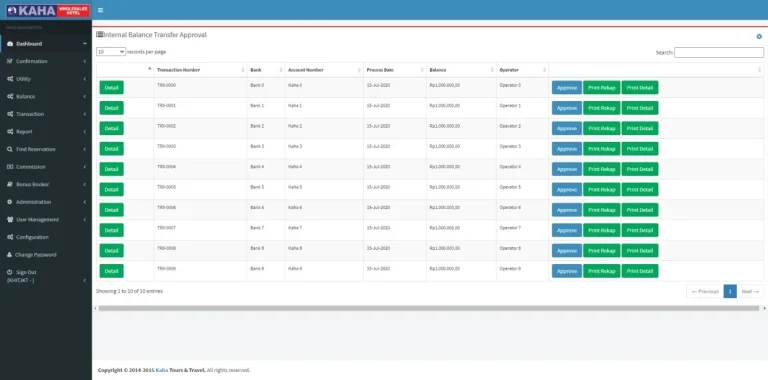768x380 pixels.
Task: Expand the User Management submenu arrow
Action: [85, 219]
